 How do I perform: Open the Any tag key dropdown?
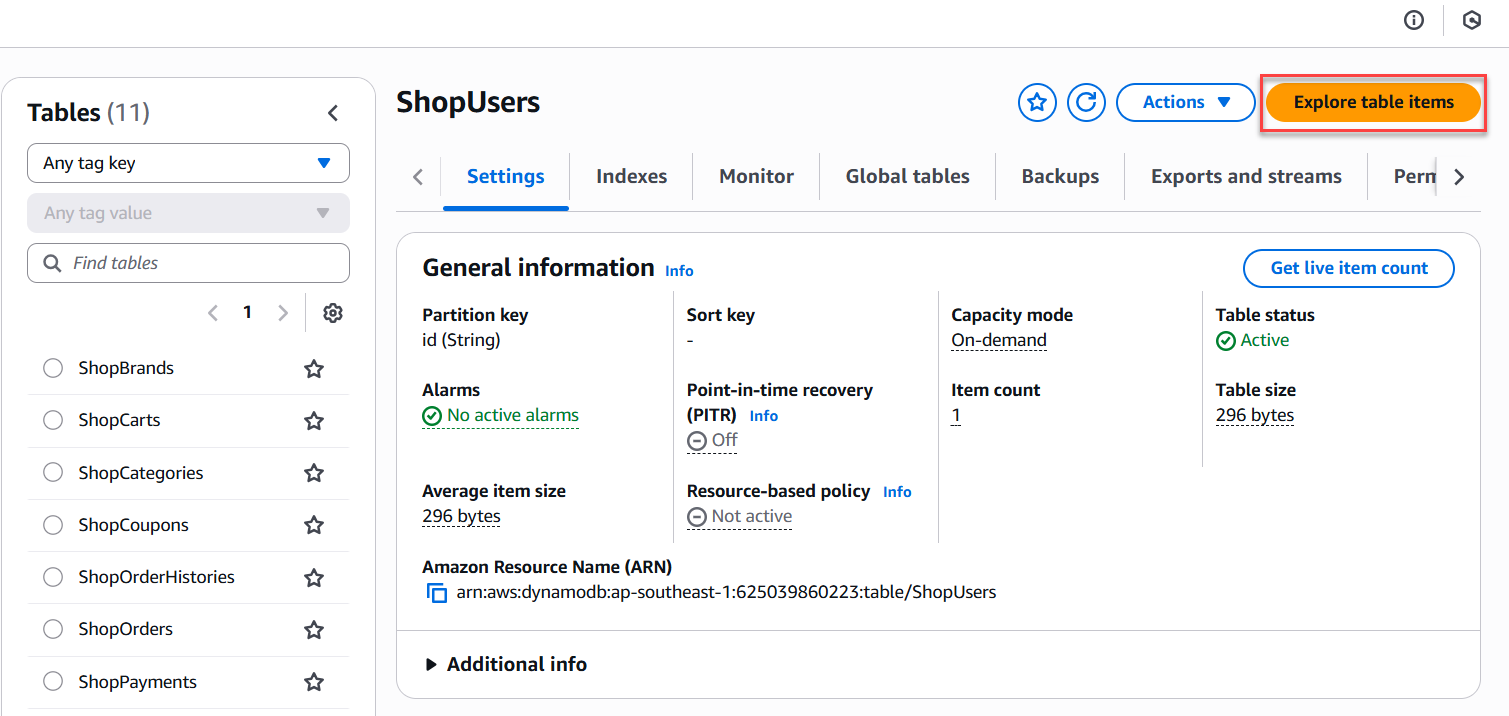[188, 163]
